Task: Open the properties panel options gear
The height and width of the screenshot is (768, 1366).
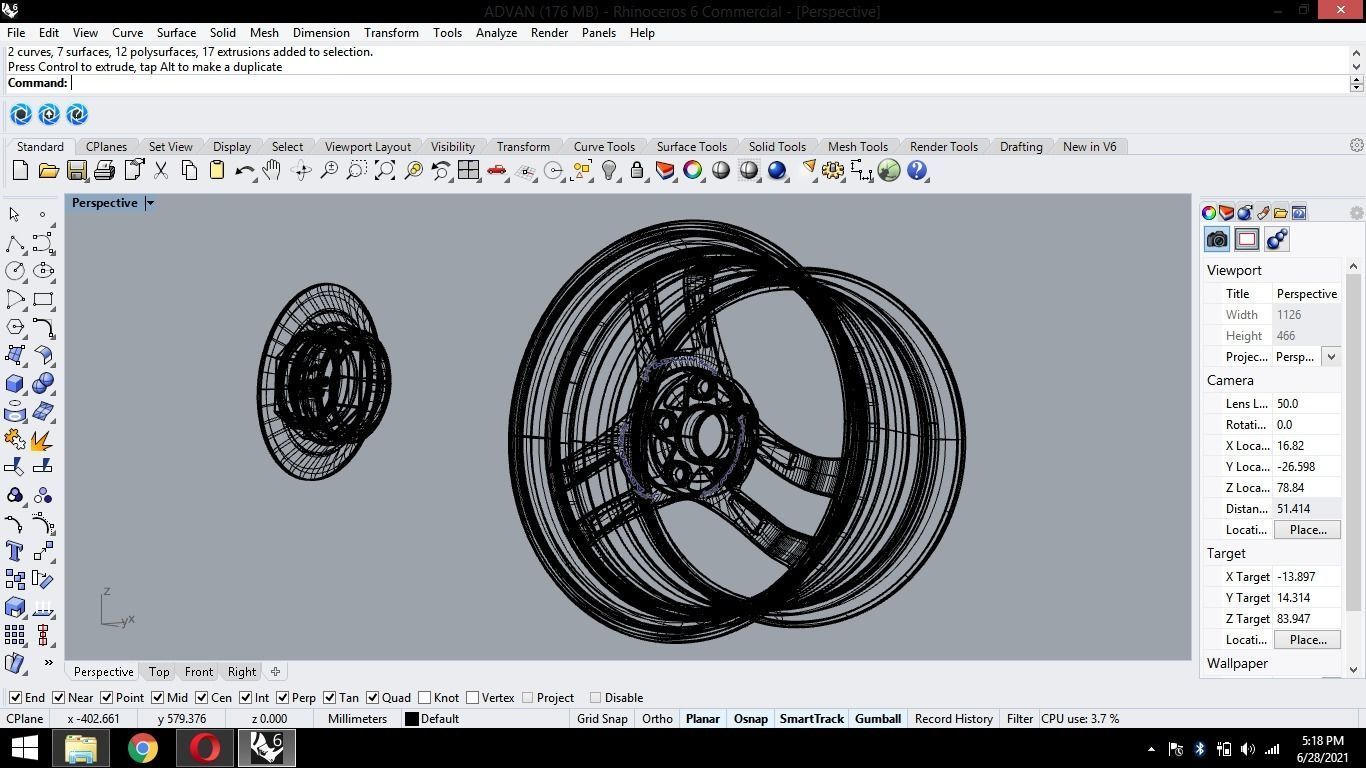Action: coord(1356,213)
